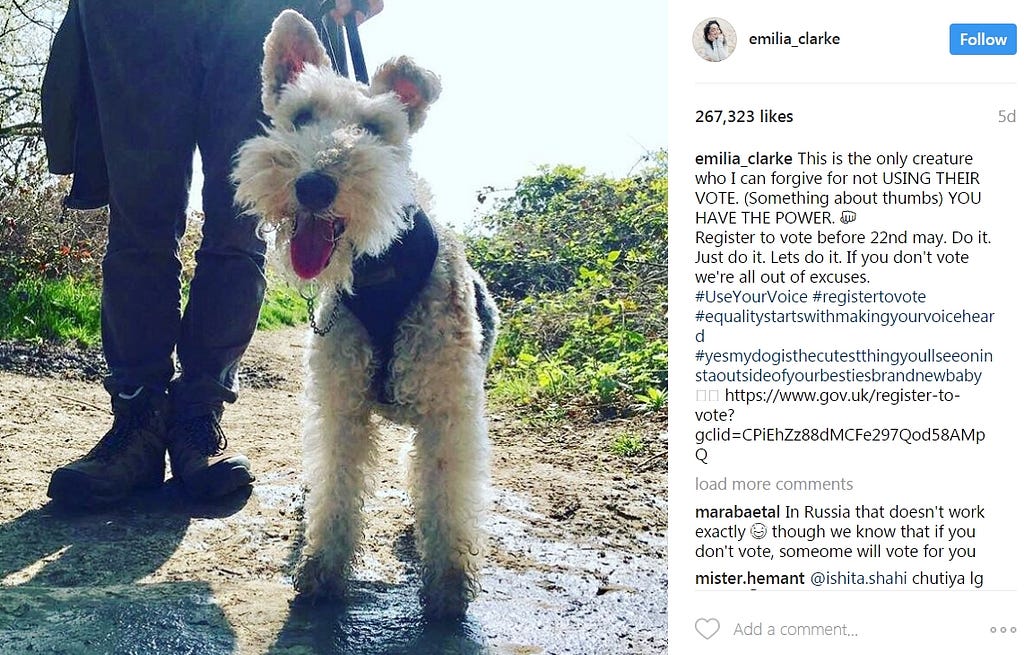
Task: Click the smiley emoji in marabaetal's comment
Action: [x=758, y=532]
